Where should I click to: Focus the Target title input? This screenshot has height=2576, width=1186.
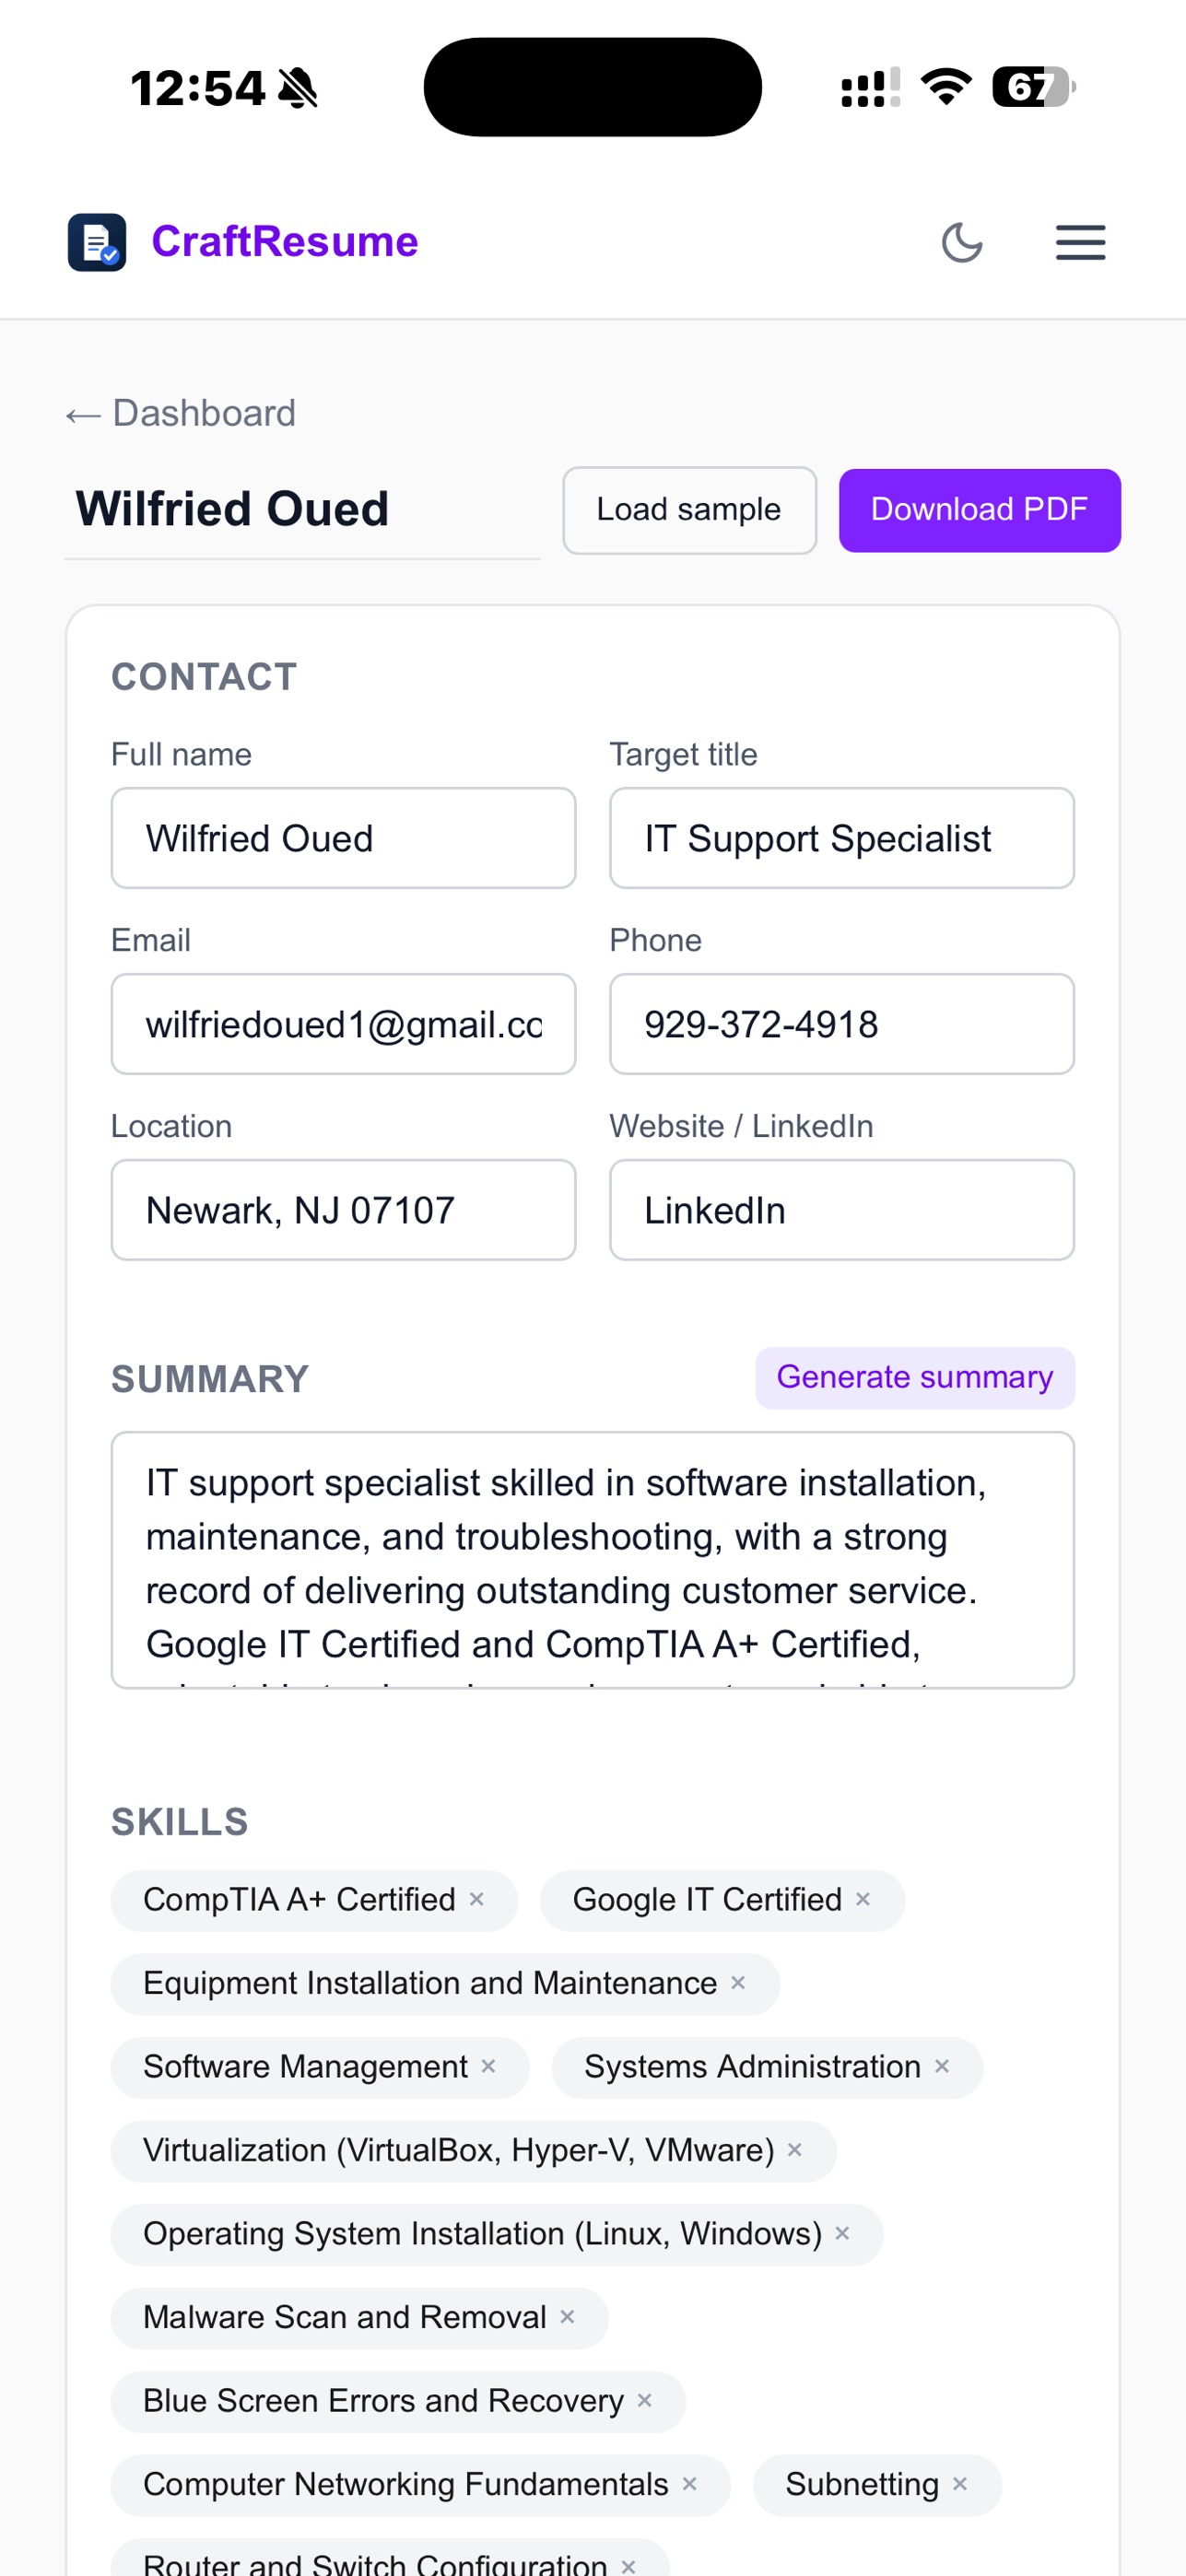(x=842, y=838)
